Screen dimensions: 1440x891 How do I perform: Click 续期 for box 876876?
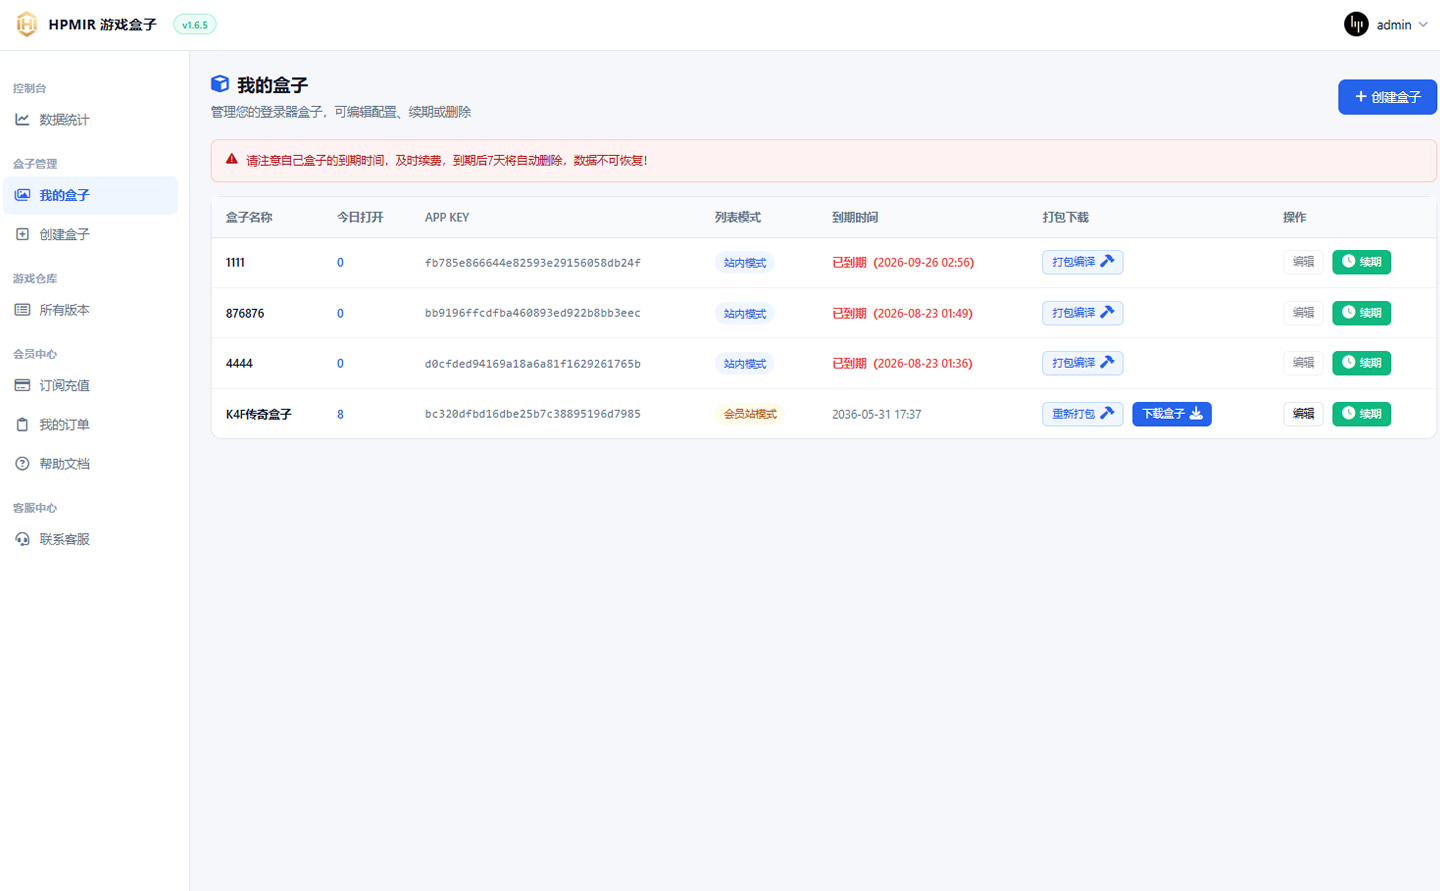(x=1361, y=313)
